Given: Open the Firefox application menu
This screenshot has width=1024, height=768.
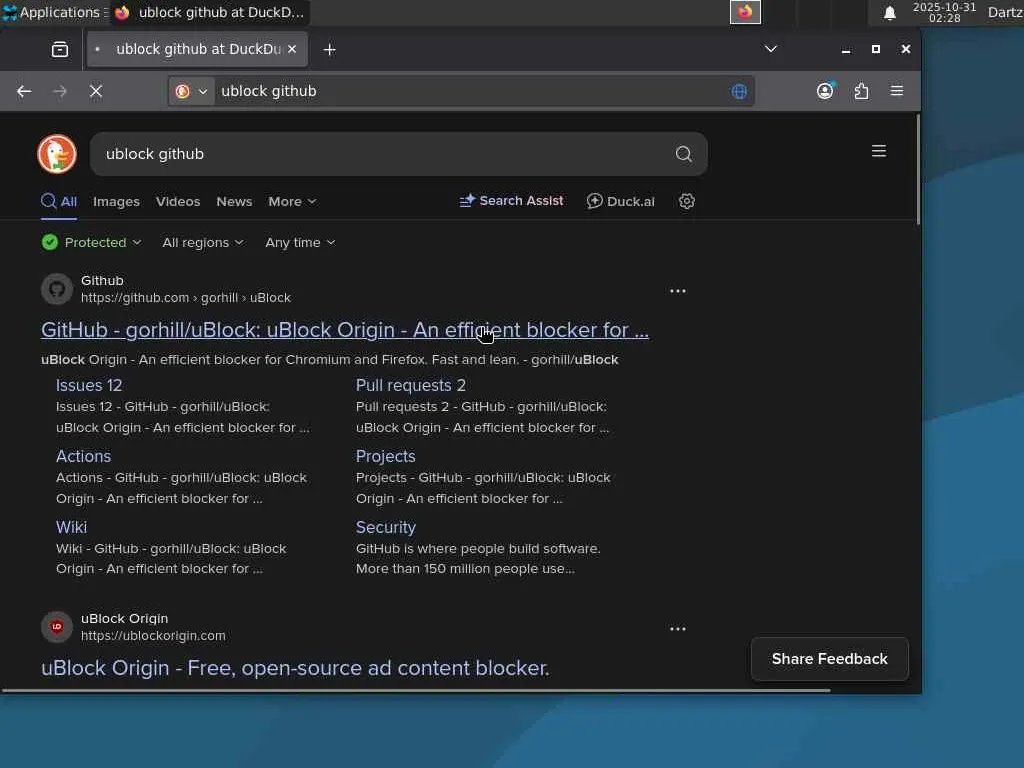Looking at the screenshot, I should tap(897, 91).
